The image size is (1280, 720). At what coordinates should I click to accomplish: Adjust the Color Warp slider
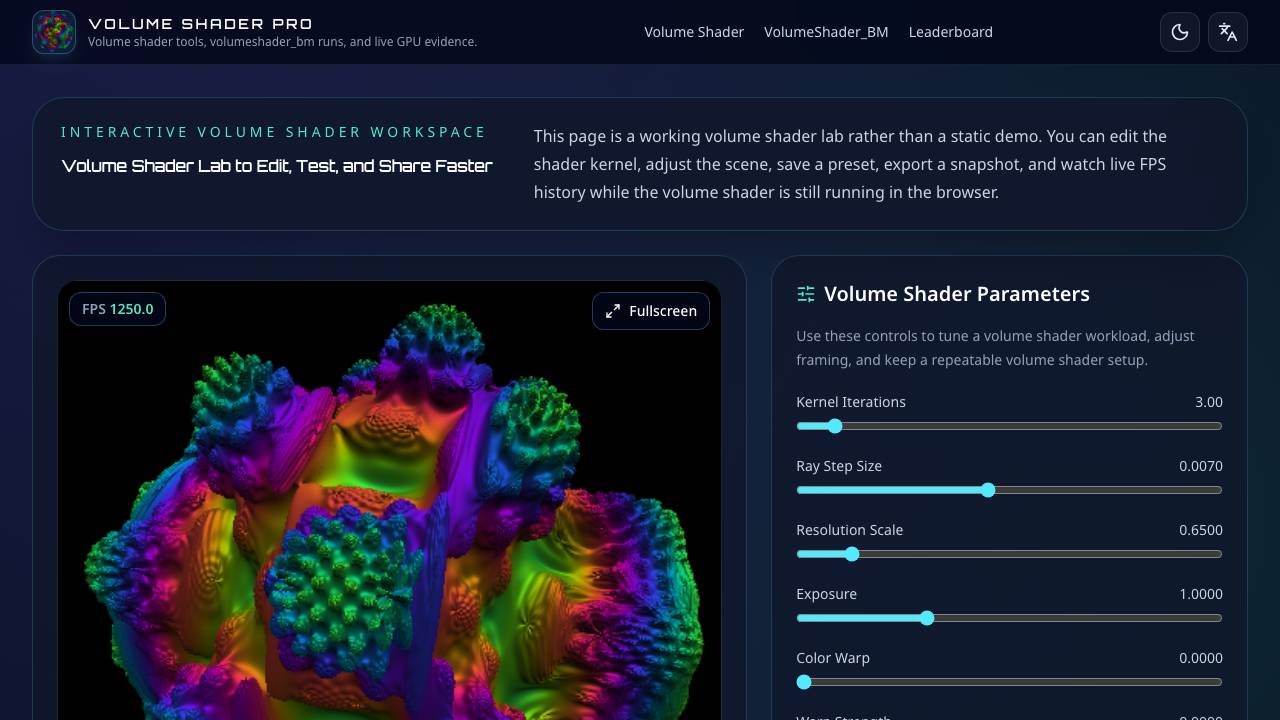tap(1009, 682)
